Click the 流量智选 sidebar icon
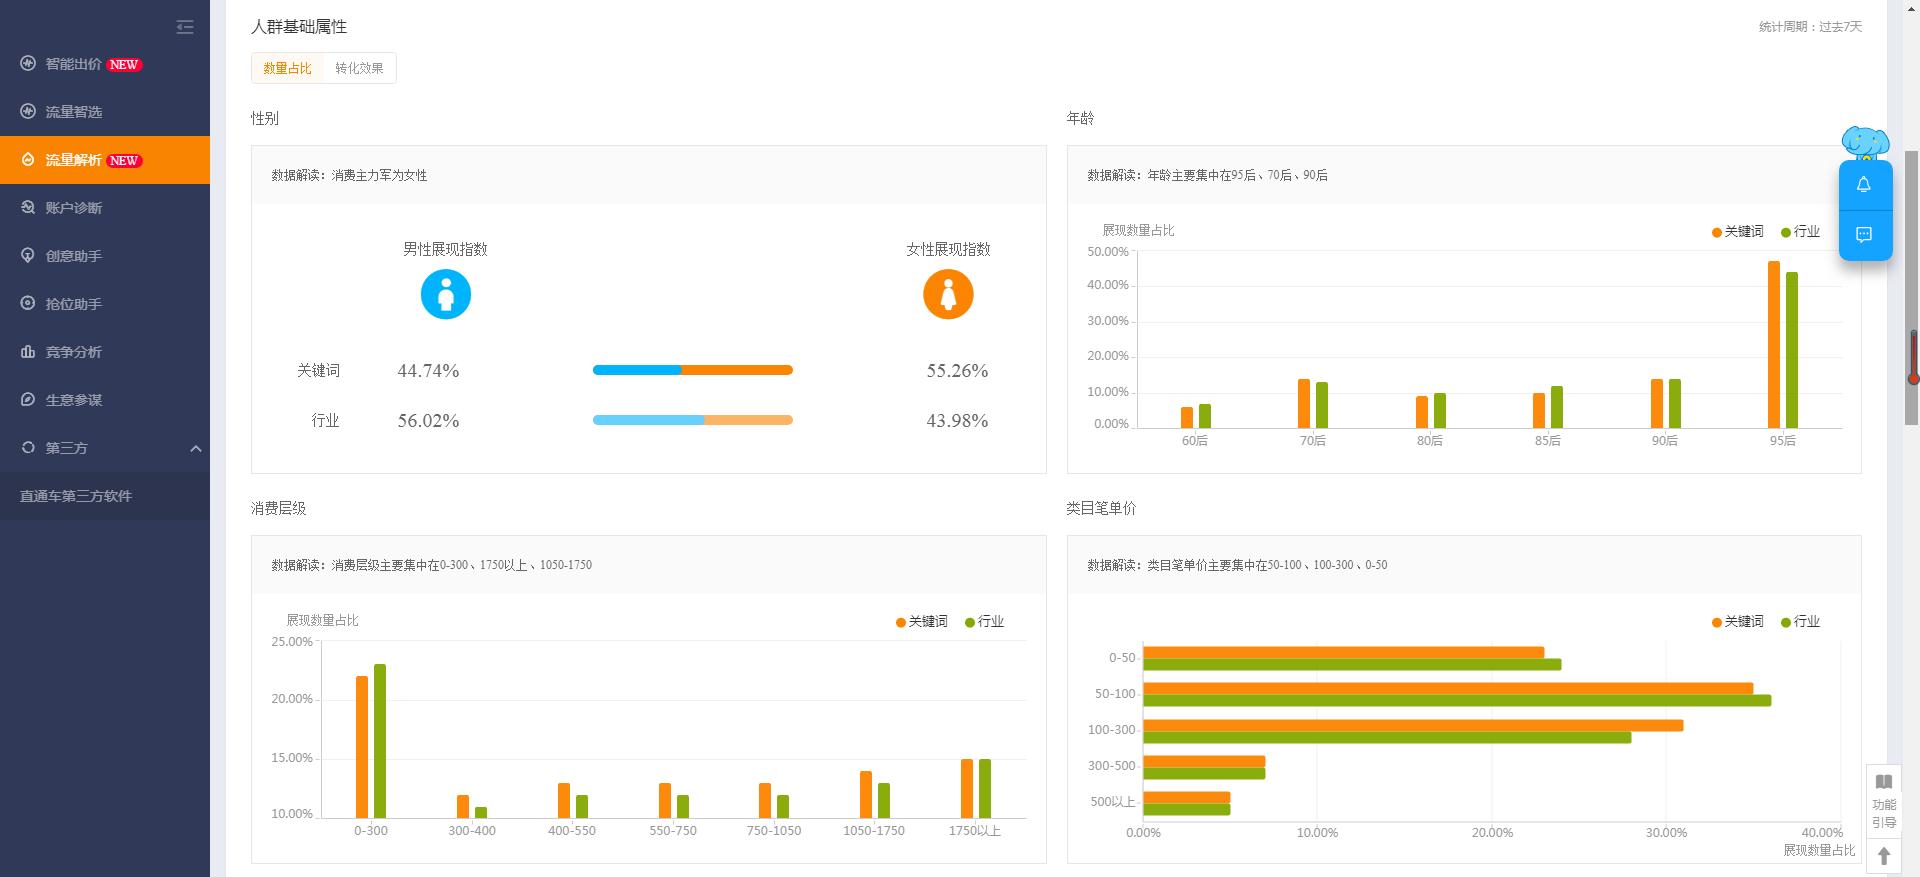This screenshot has height=877, width=1920. click(x=28, y=111)
